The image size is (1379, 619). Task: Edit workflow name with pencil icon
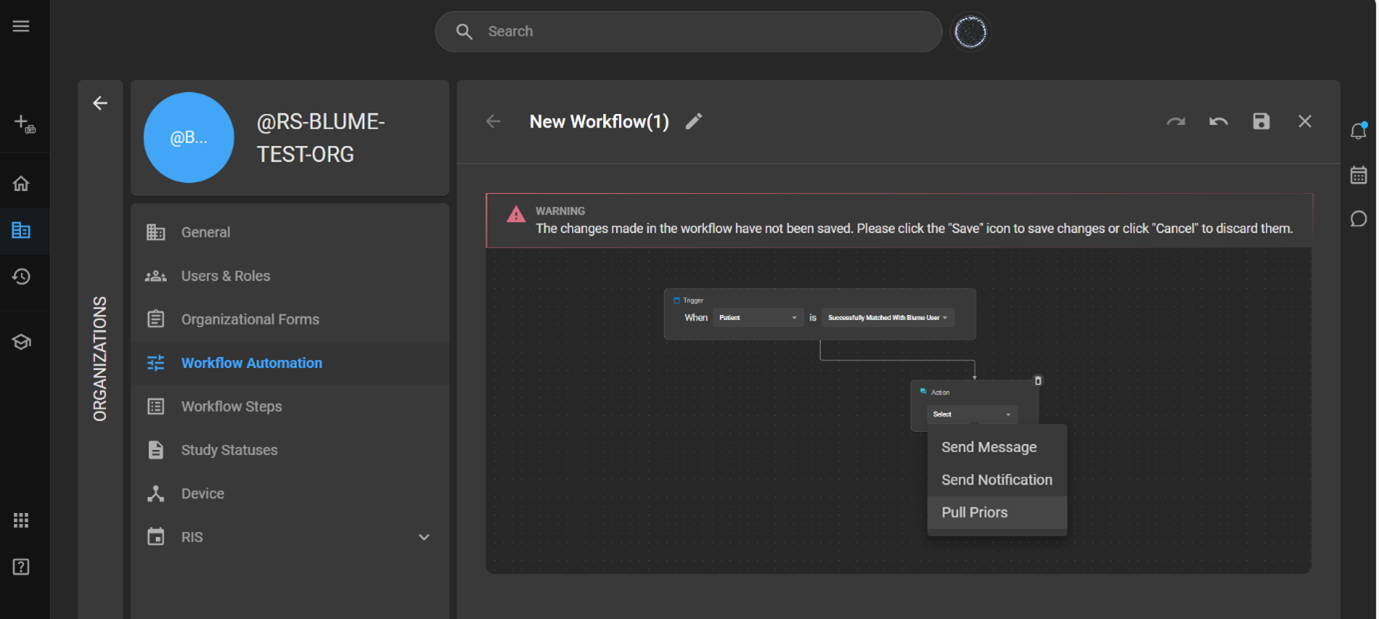pos(694,121)
